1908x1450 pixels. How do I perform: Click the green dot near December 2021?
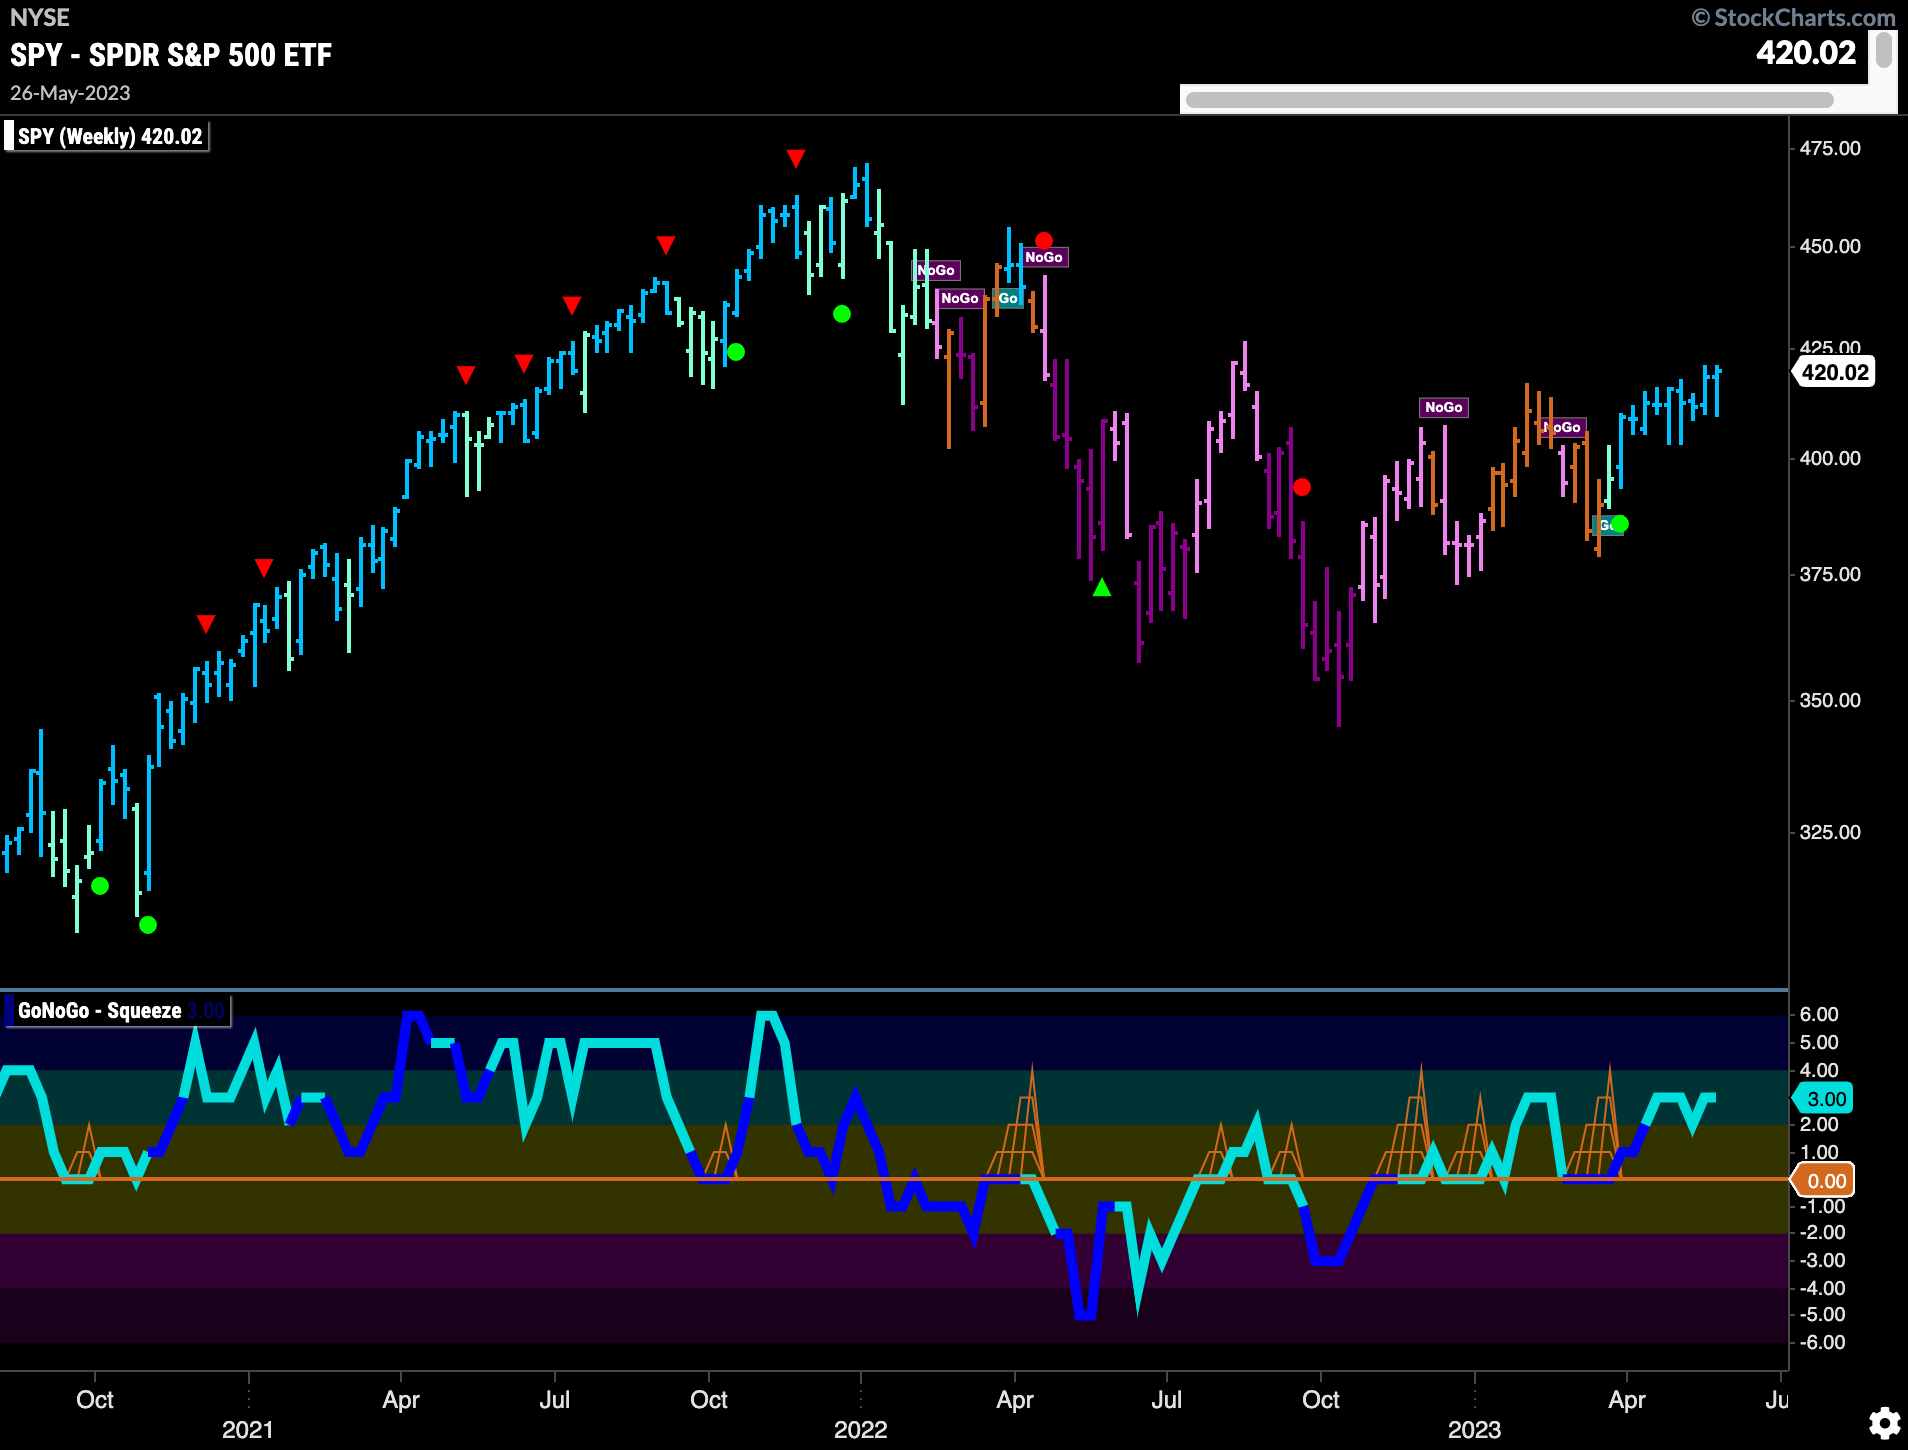click(x=842, y=314)
